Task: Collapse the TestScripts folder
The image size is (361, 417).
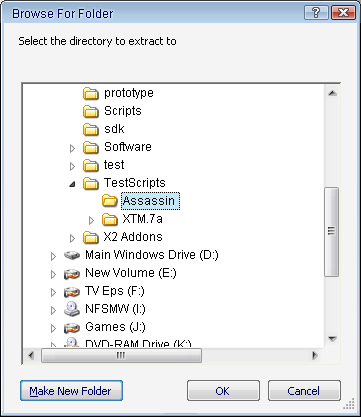Action: [72, 184]
